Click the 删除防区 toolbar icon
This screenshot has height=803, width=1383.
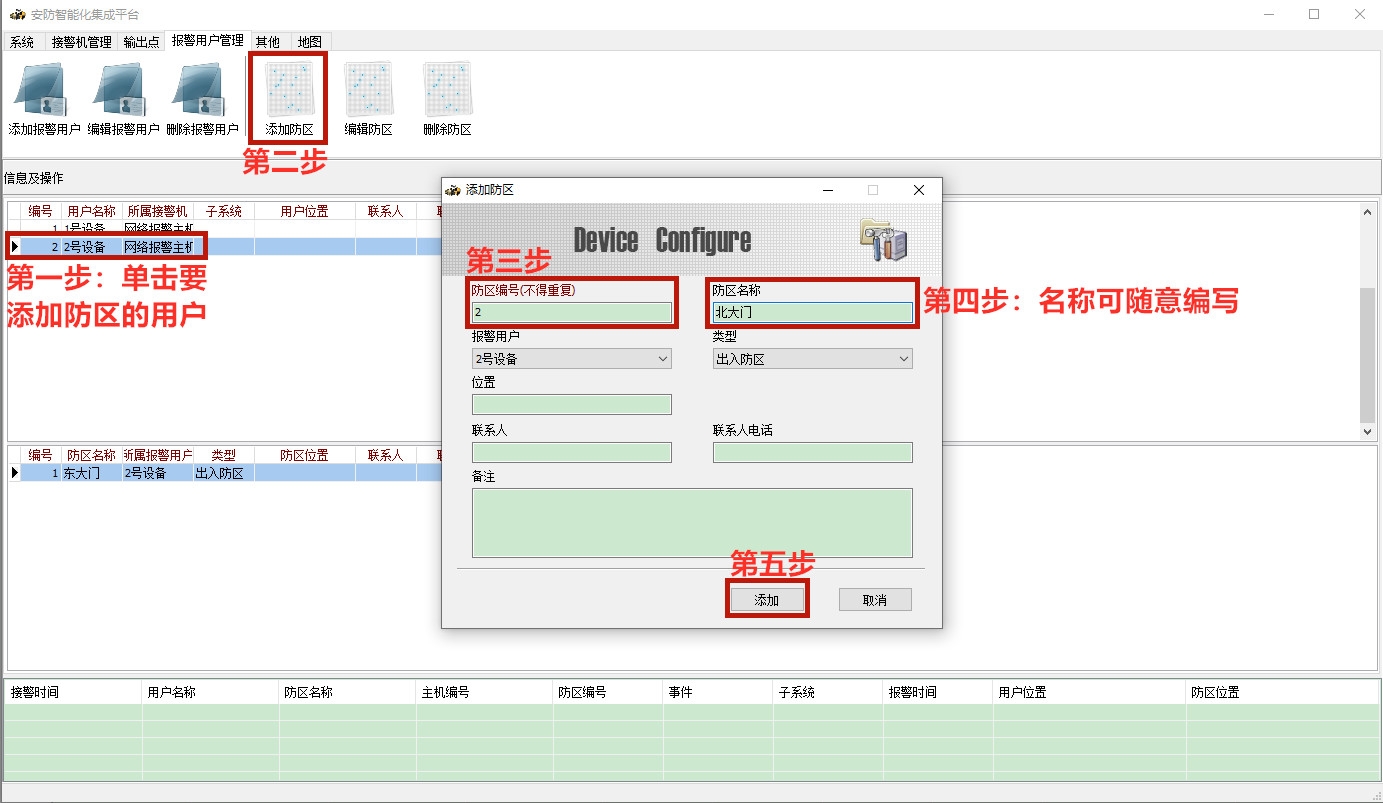point(447,91)
